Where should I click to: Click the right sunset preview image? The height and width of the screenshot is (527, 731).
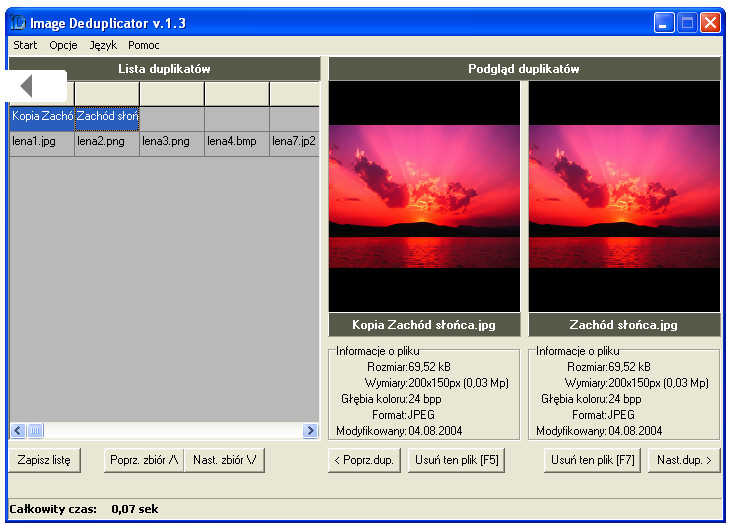624,196
